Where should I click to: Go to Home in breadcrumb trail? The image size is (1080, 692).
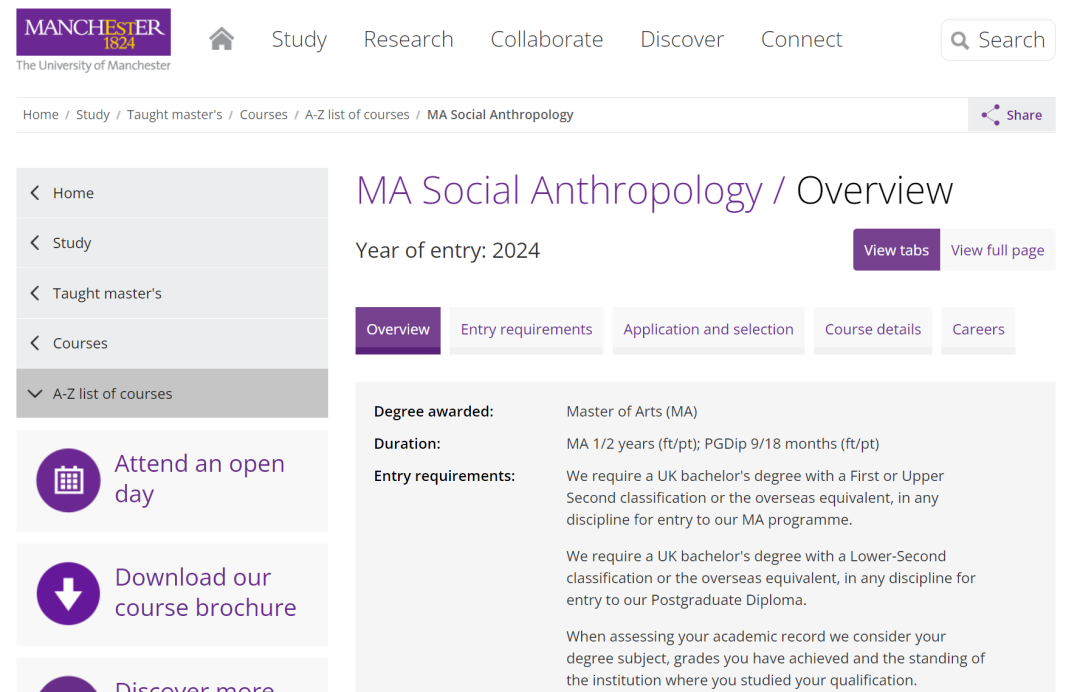tap(41, 114)
